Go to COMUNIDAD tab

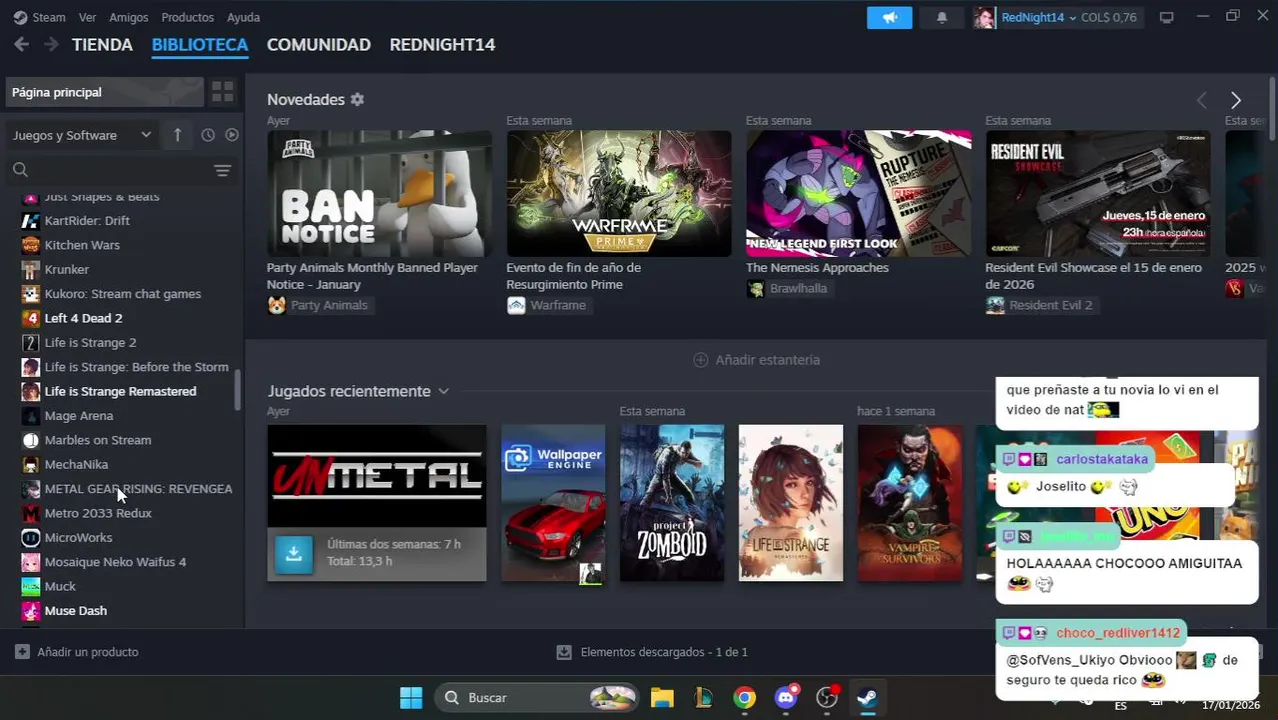319,44
